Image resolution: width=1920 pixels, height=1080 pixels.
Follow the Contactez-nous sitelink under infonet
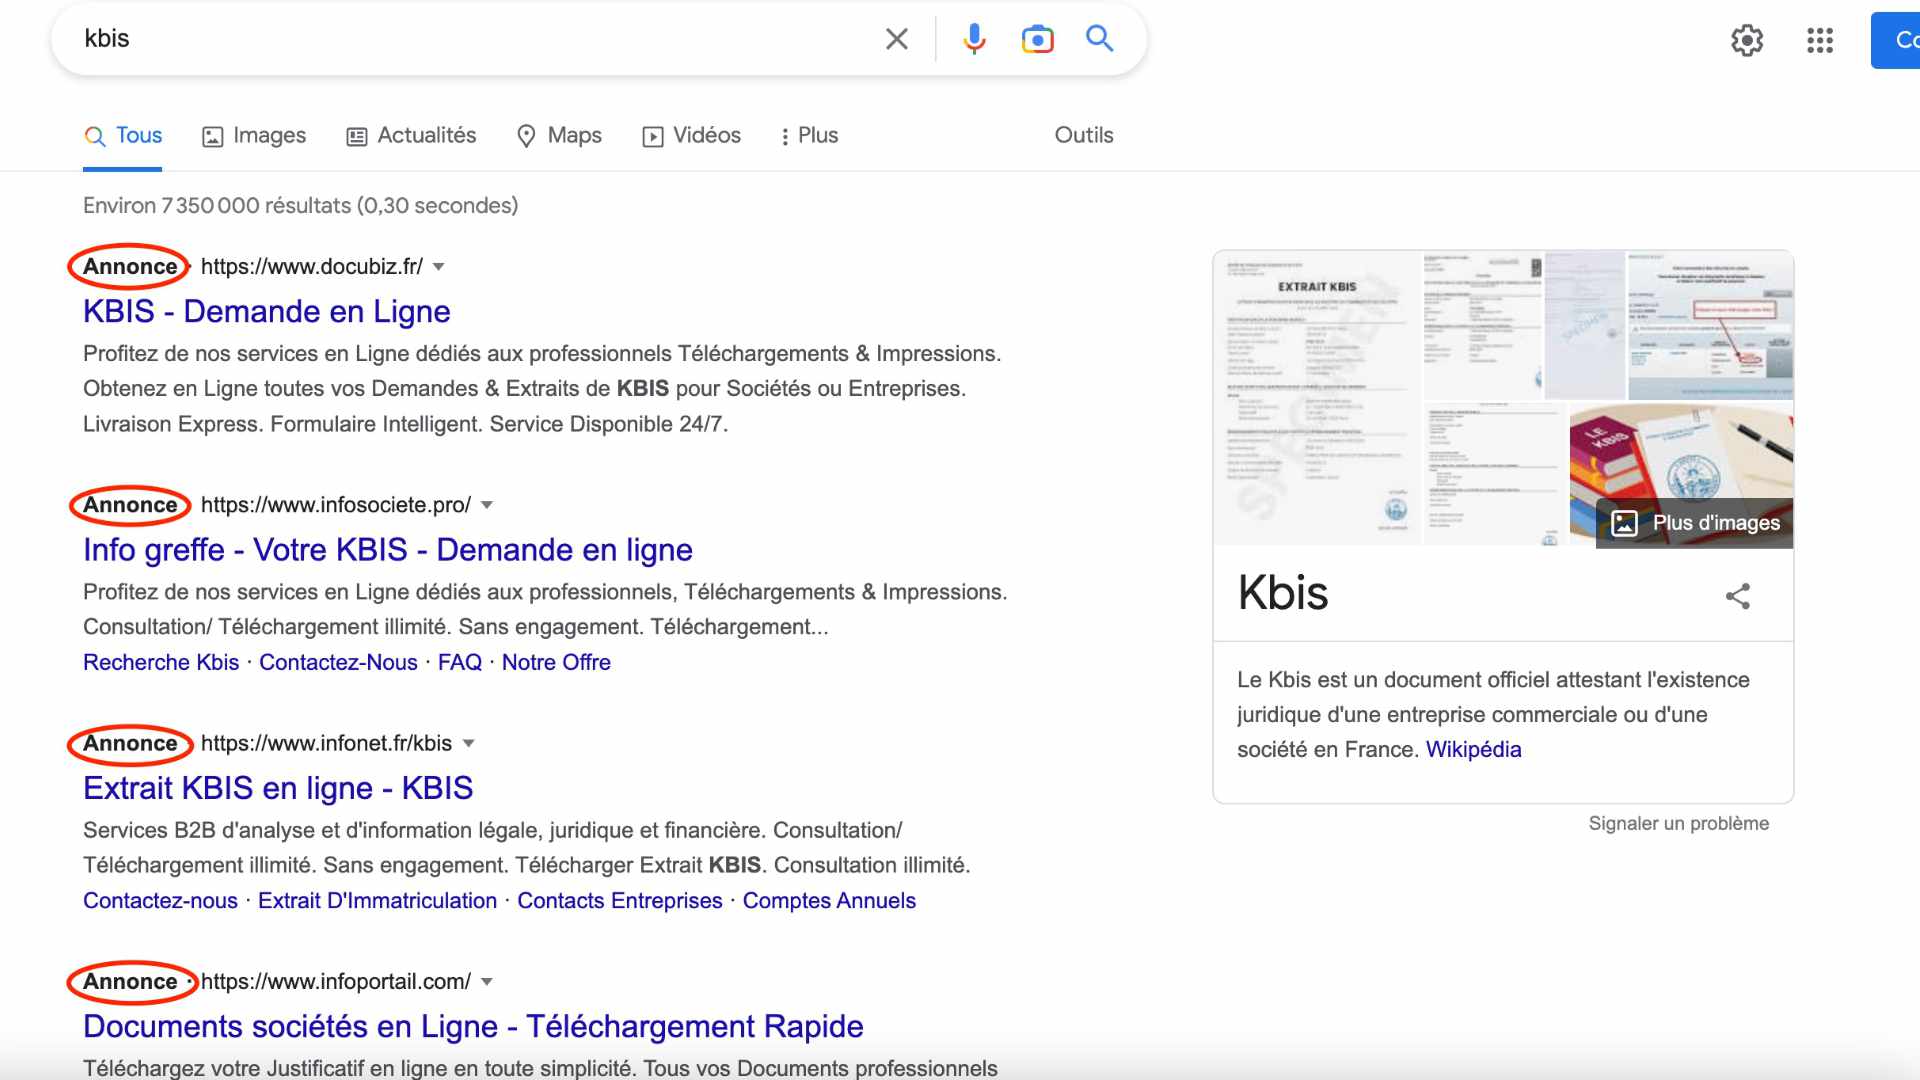(160, 901)
